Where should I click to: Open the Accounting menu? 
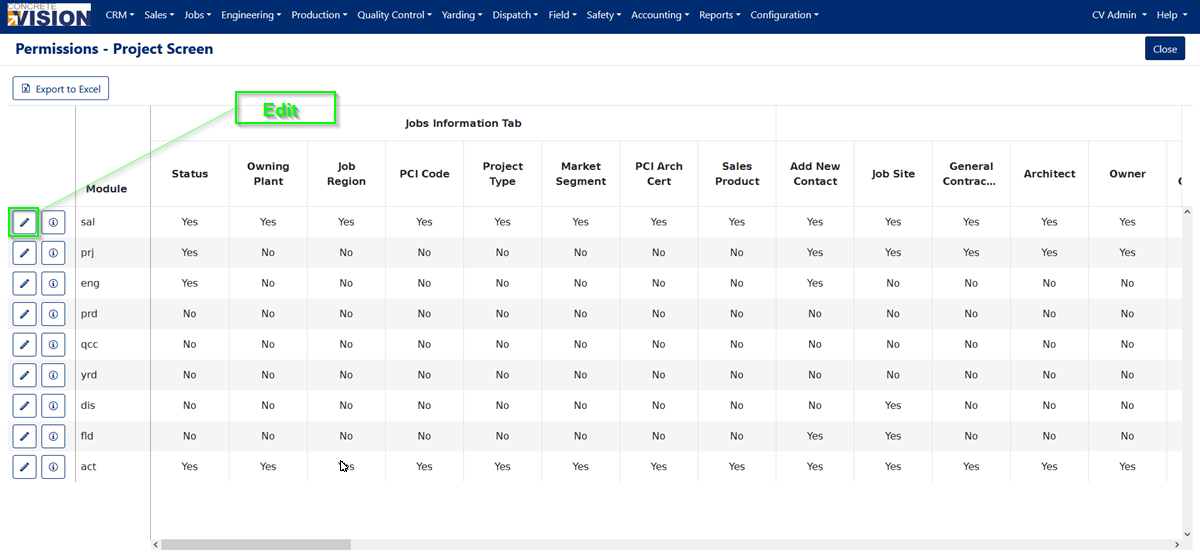pyautogui.click(x=660, y=15)
